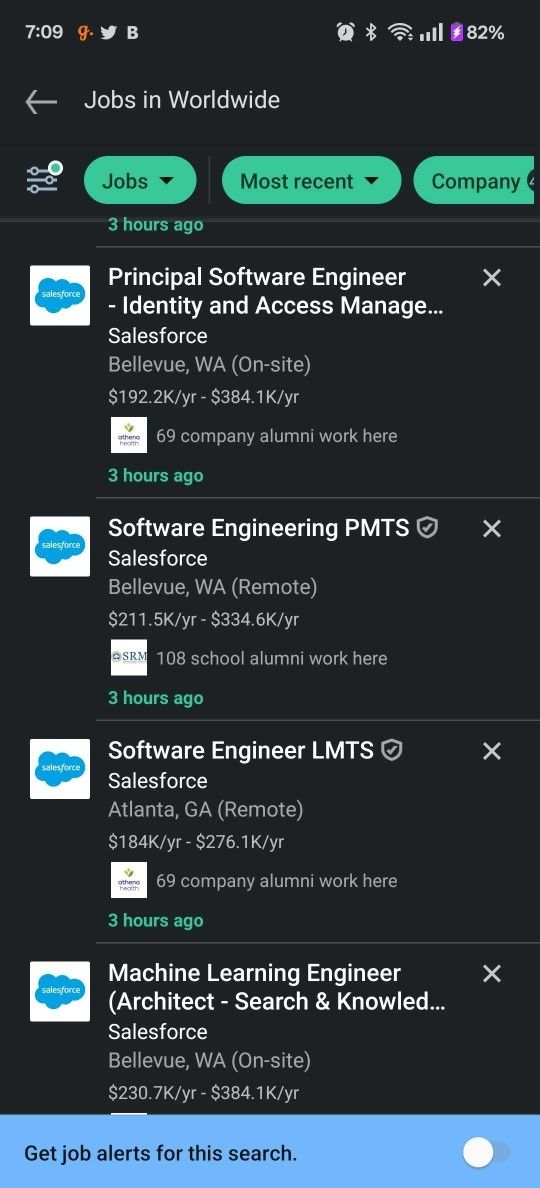
Task: Open Machine Learning Engineer Architect job
Action: (x=276, y=987)
